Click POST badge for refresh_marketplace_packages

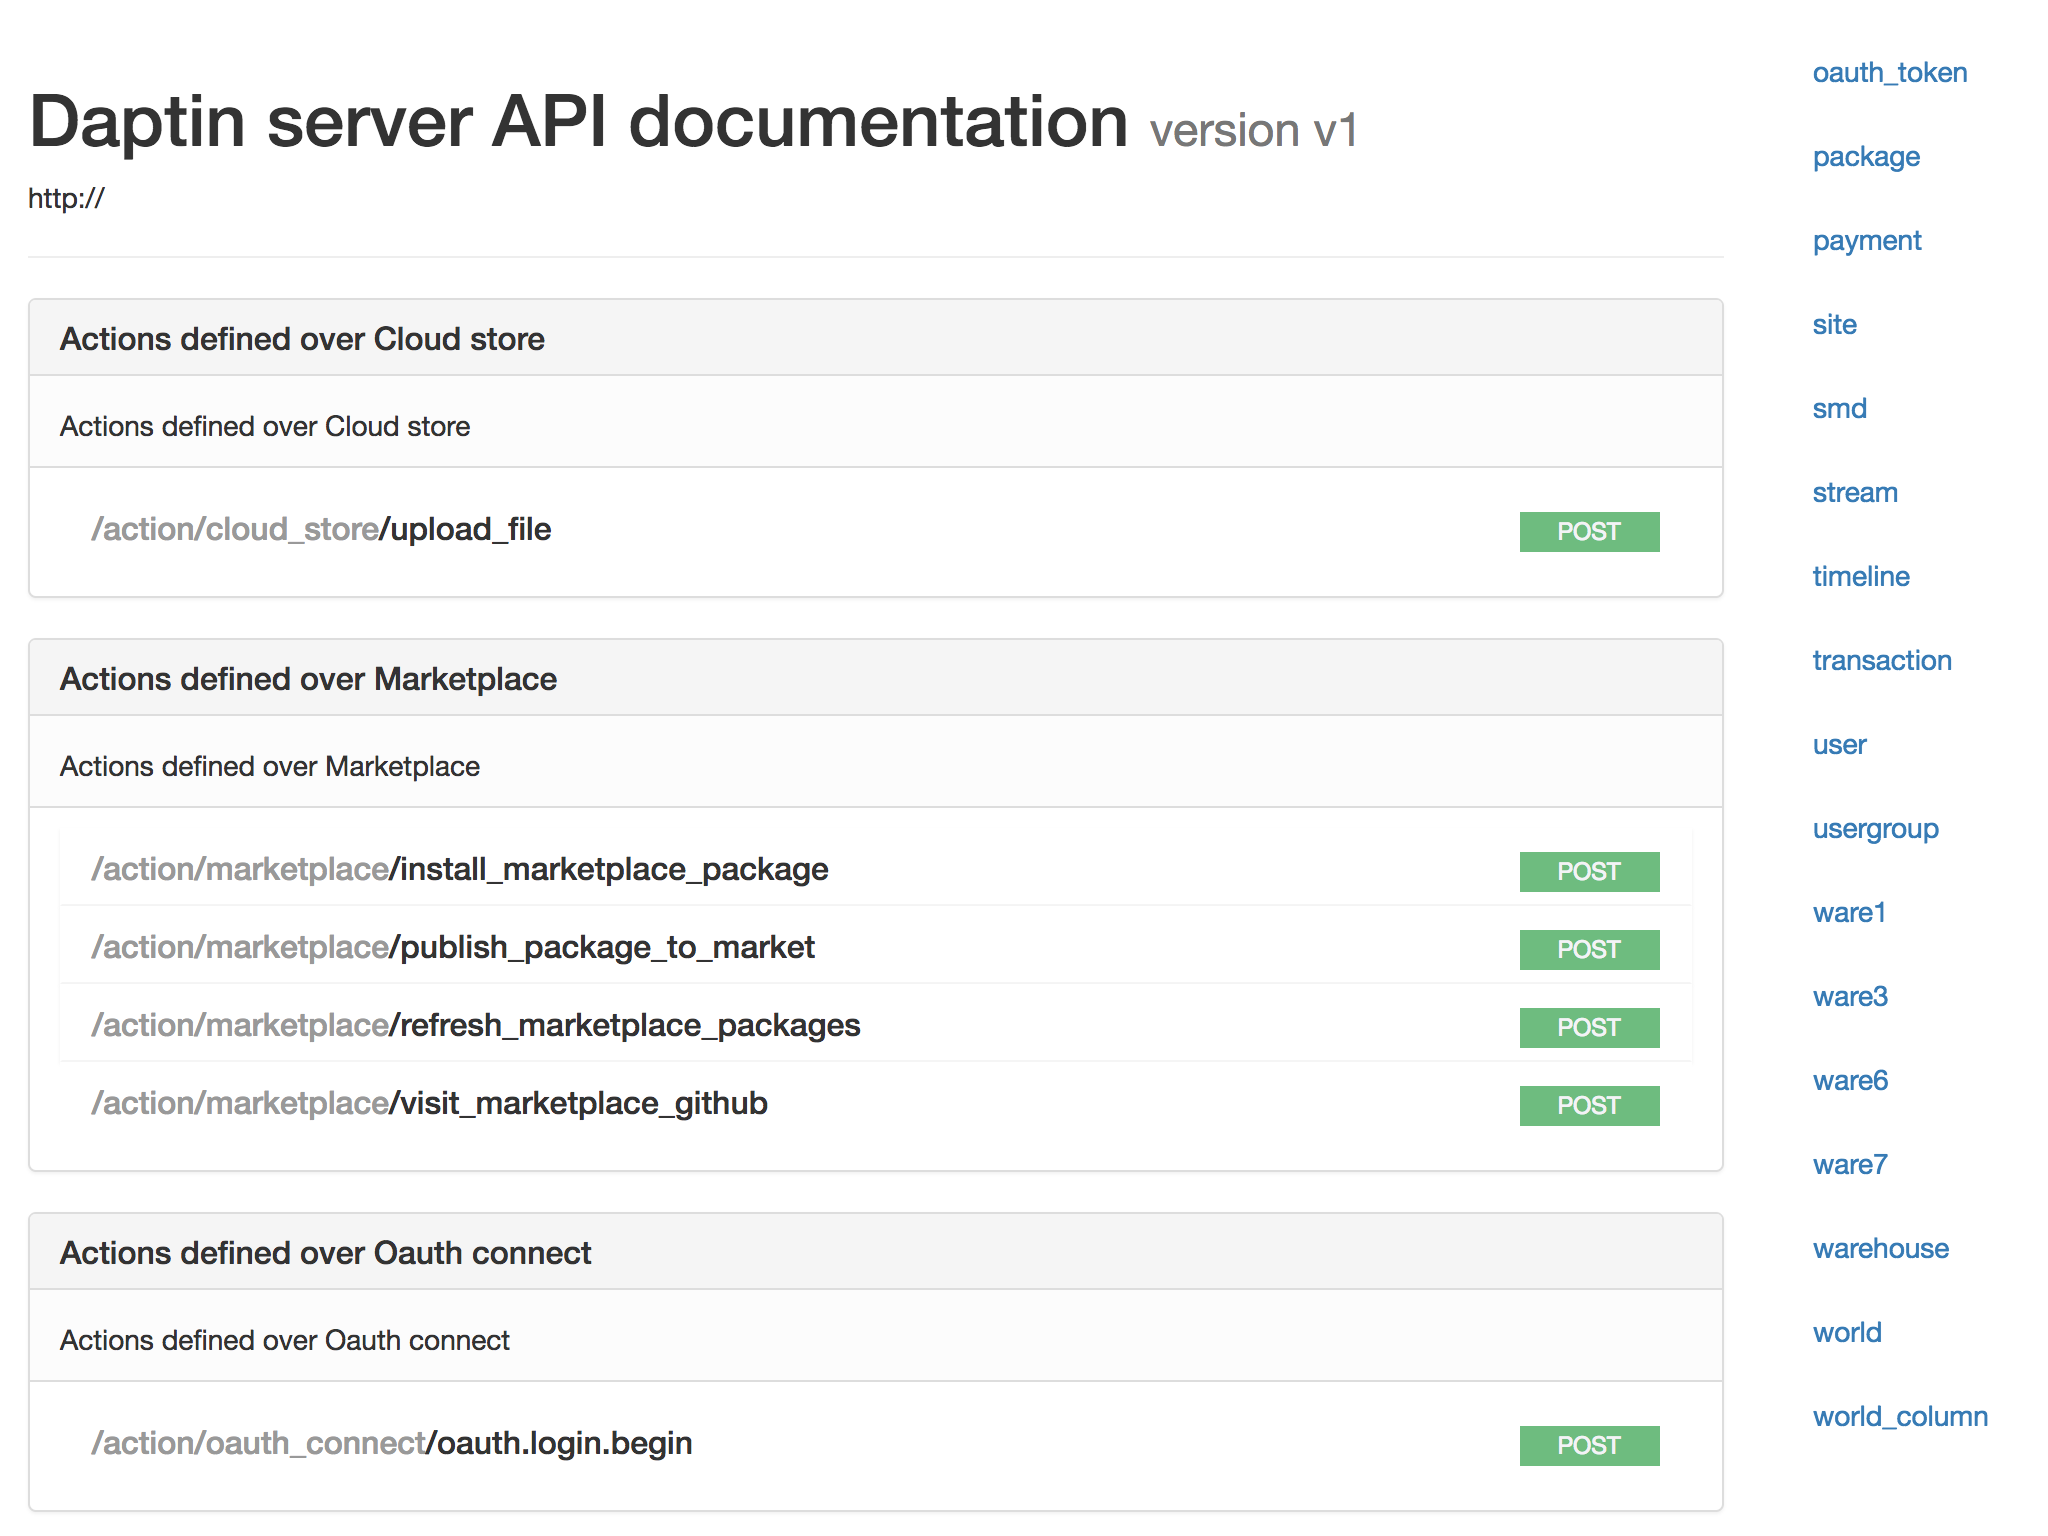1588,1027
